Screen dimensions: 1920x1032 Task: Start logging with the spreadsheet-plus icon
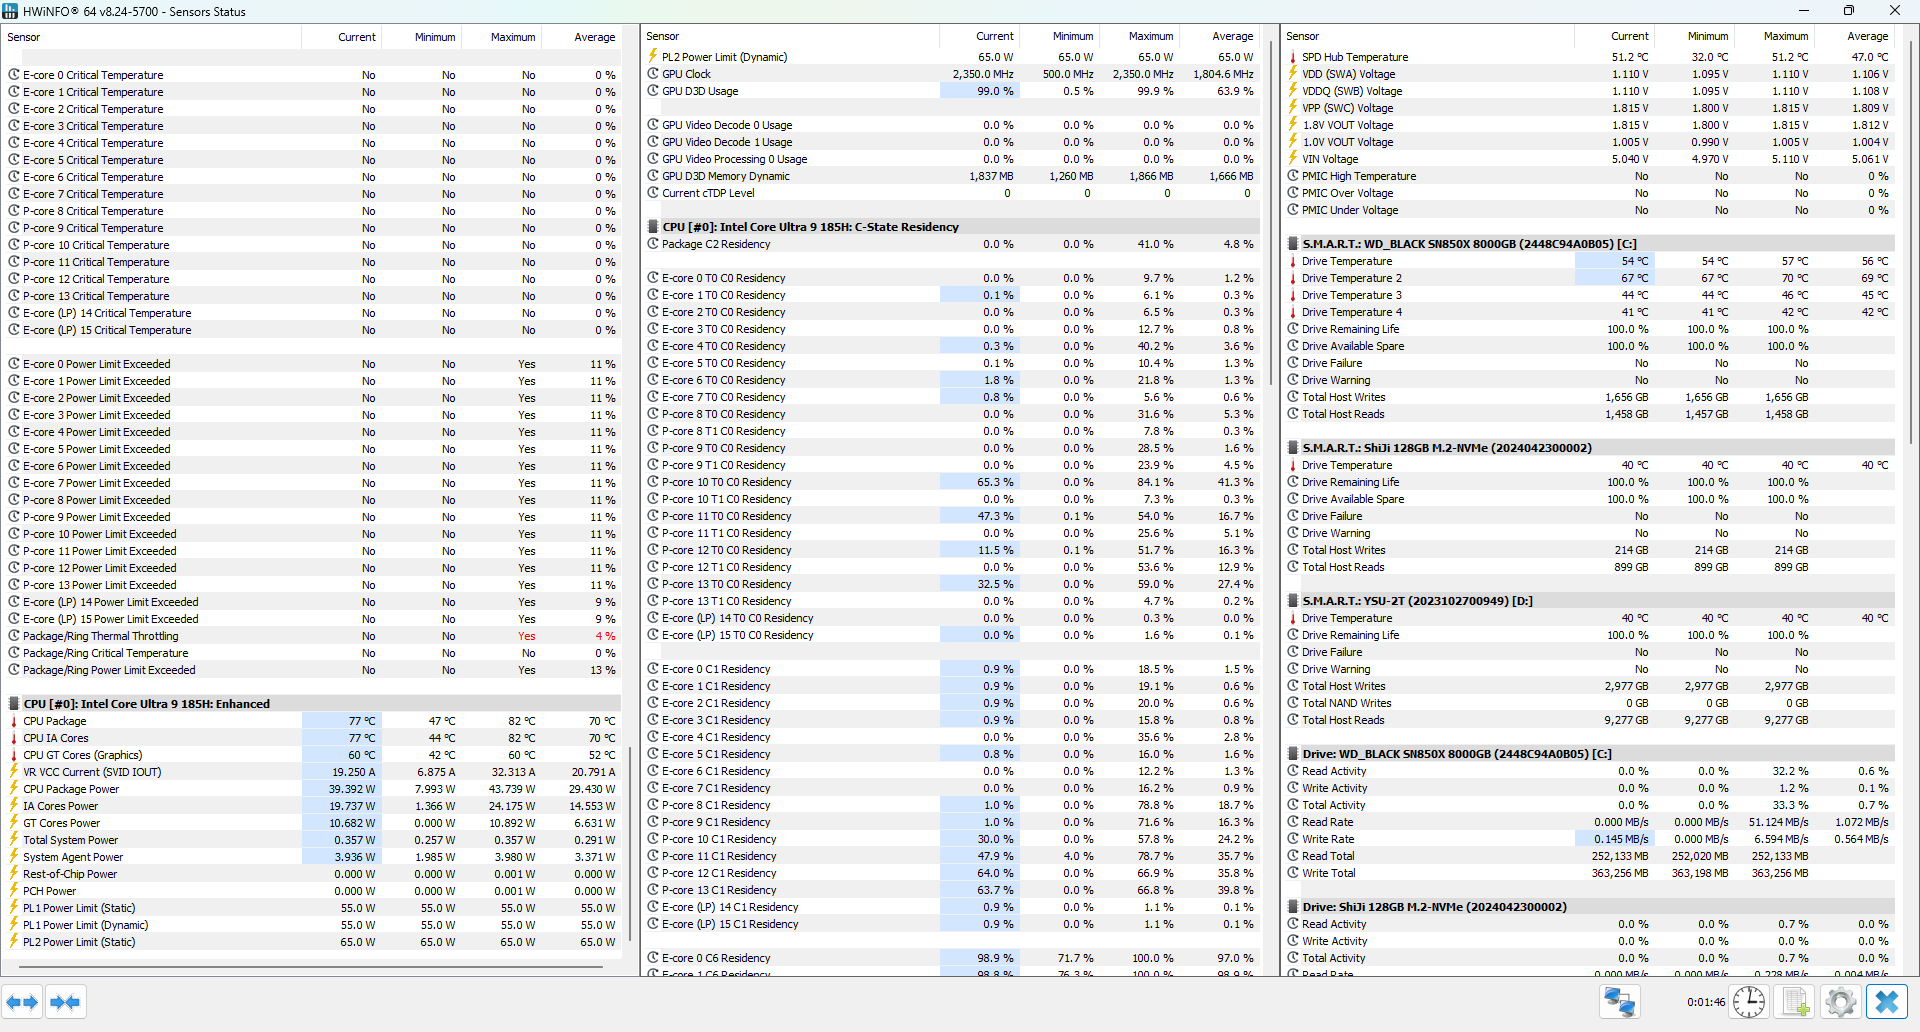click(x=1796, y=1002)
